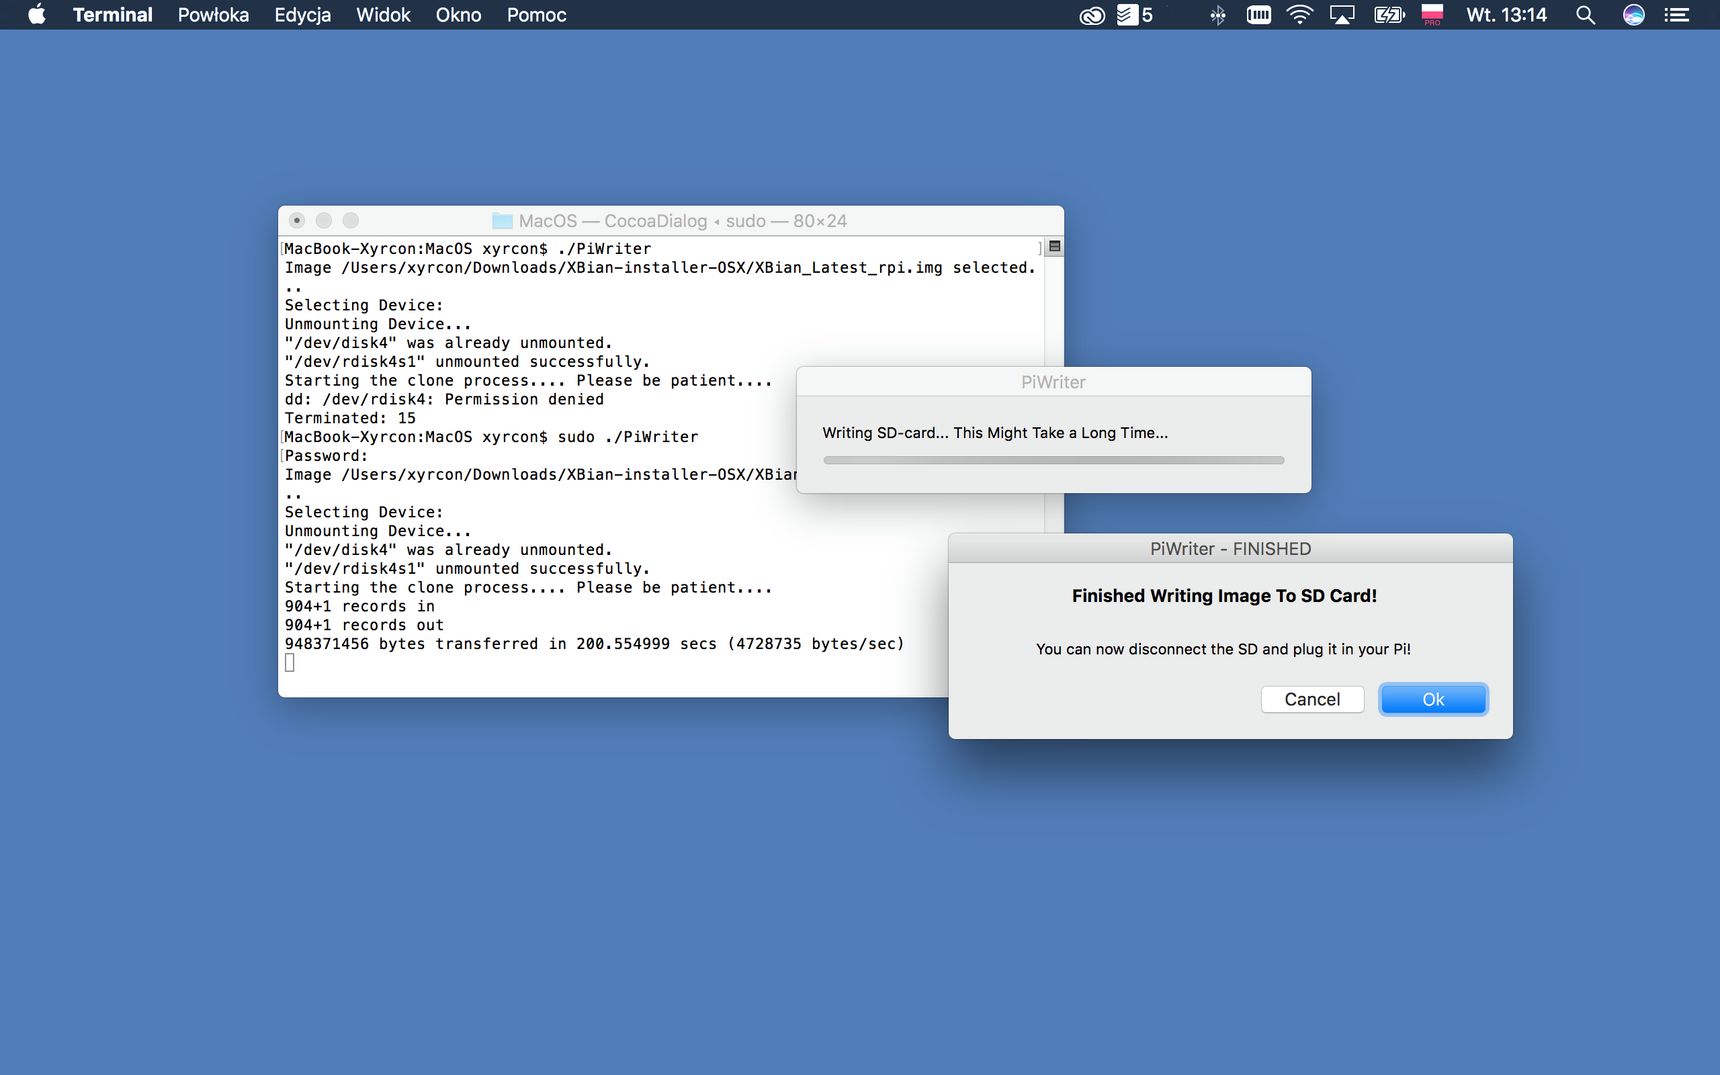Image resolution: width=1720 pixels, height=1075 pixels.
Task: Click the battery charging icon
Action: coord(1389,15)
